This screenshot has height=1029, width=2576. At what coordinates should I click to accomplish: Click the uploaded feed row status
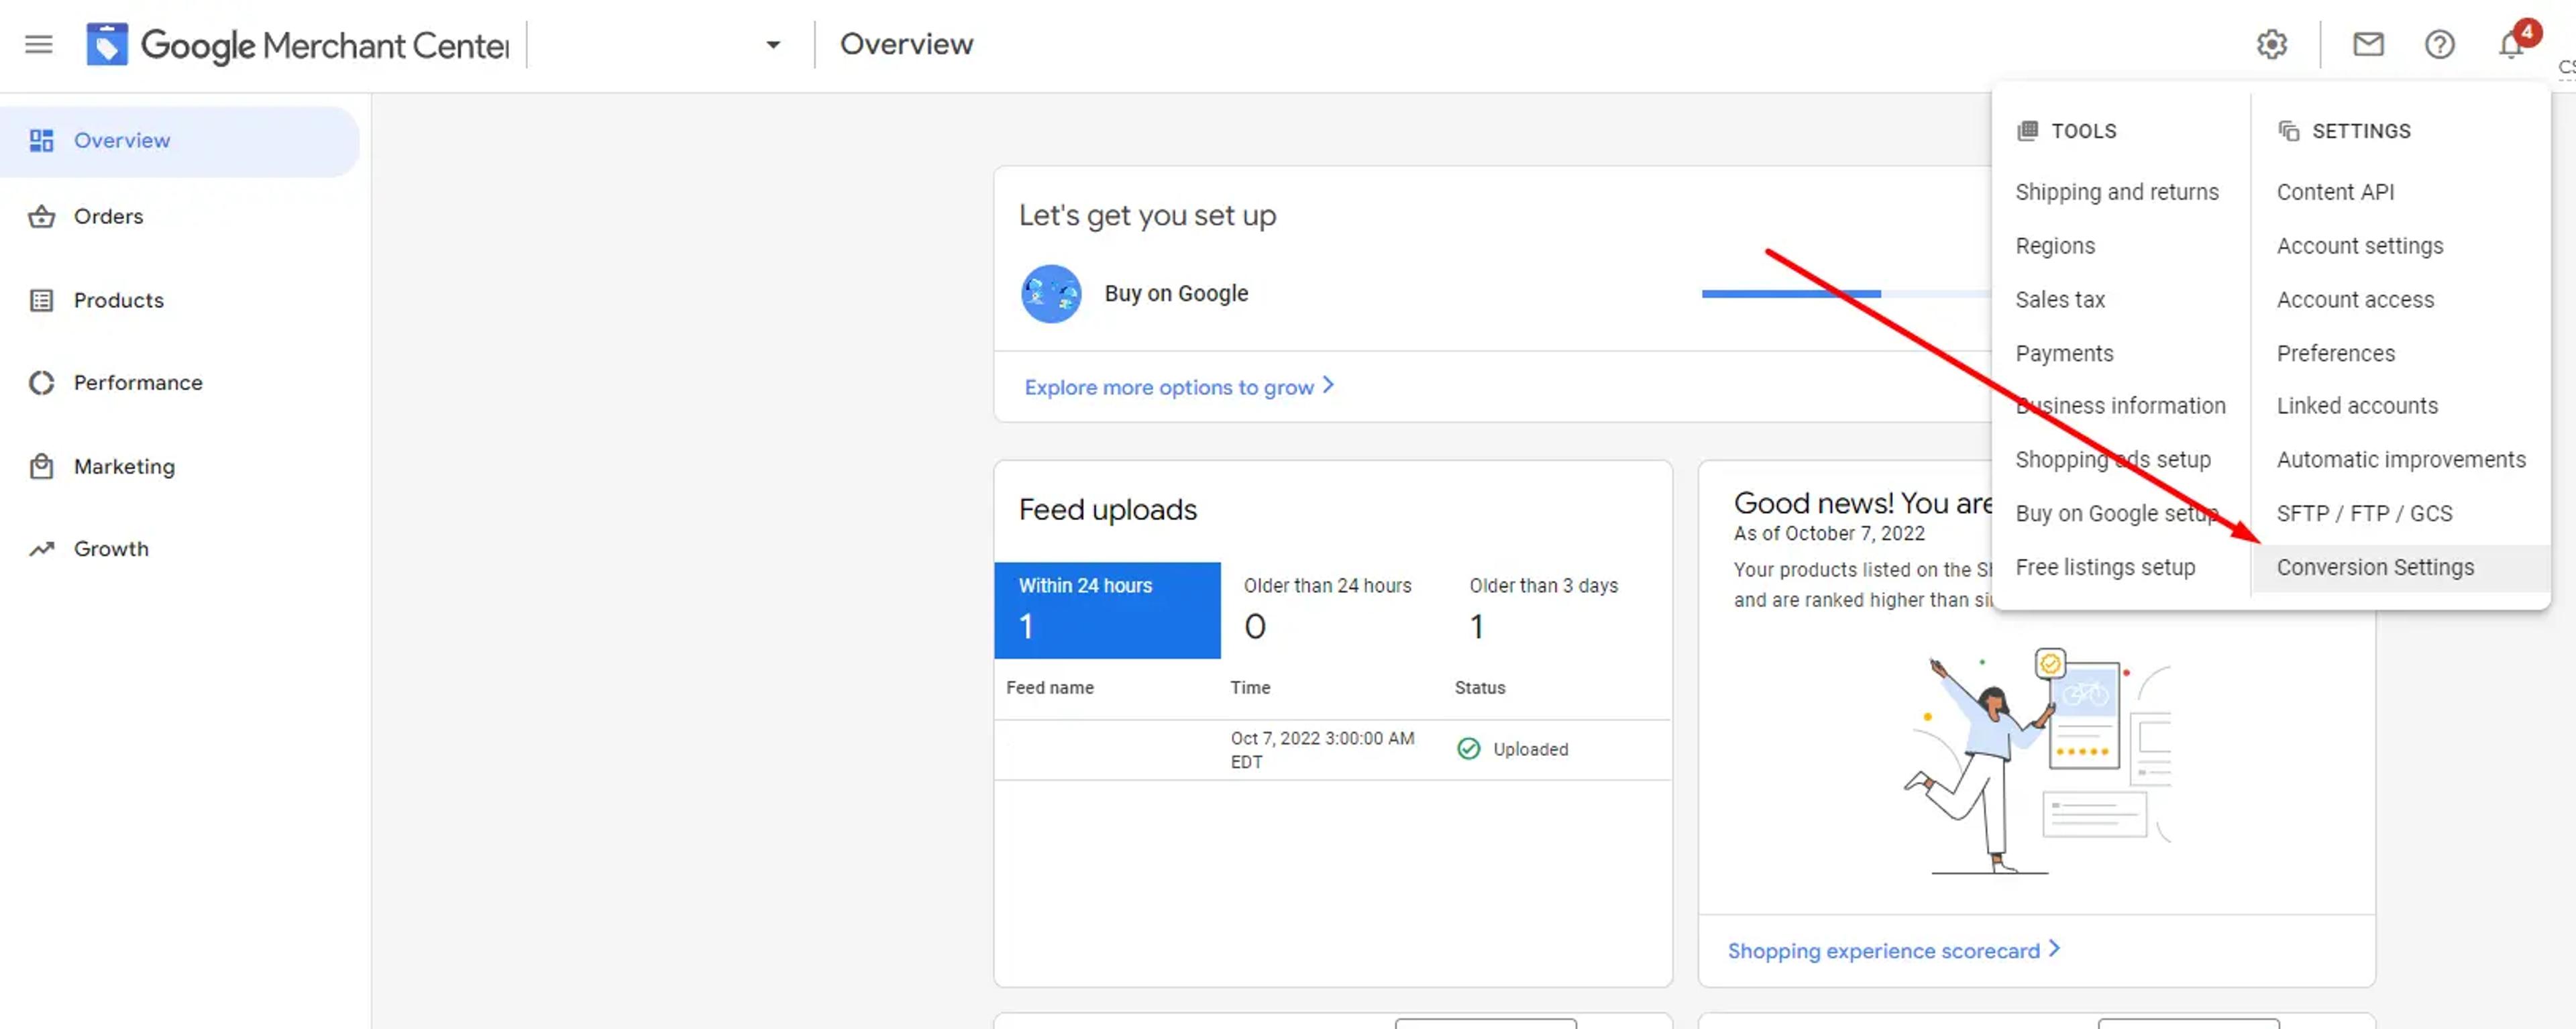pos(1512,749)
